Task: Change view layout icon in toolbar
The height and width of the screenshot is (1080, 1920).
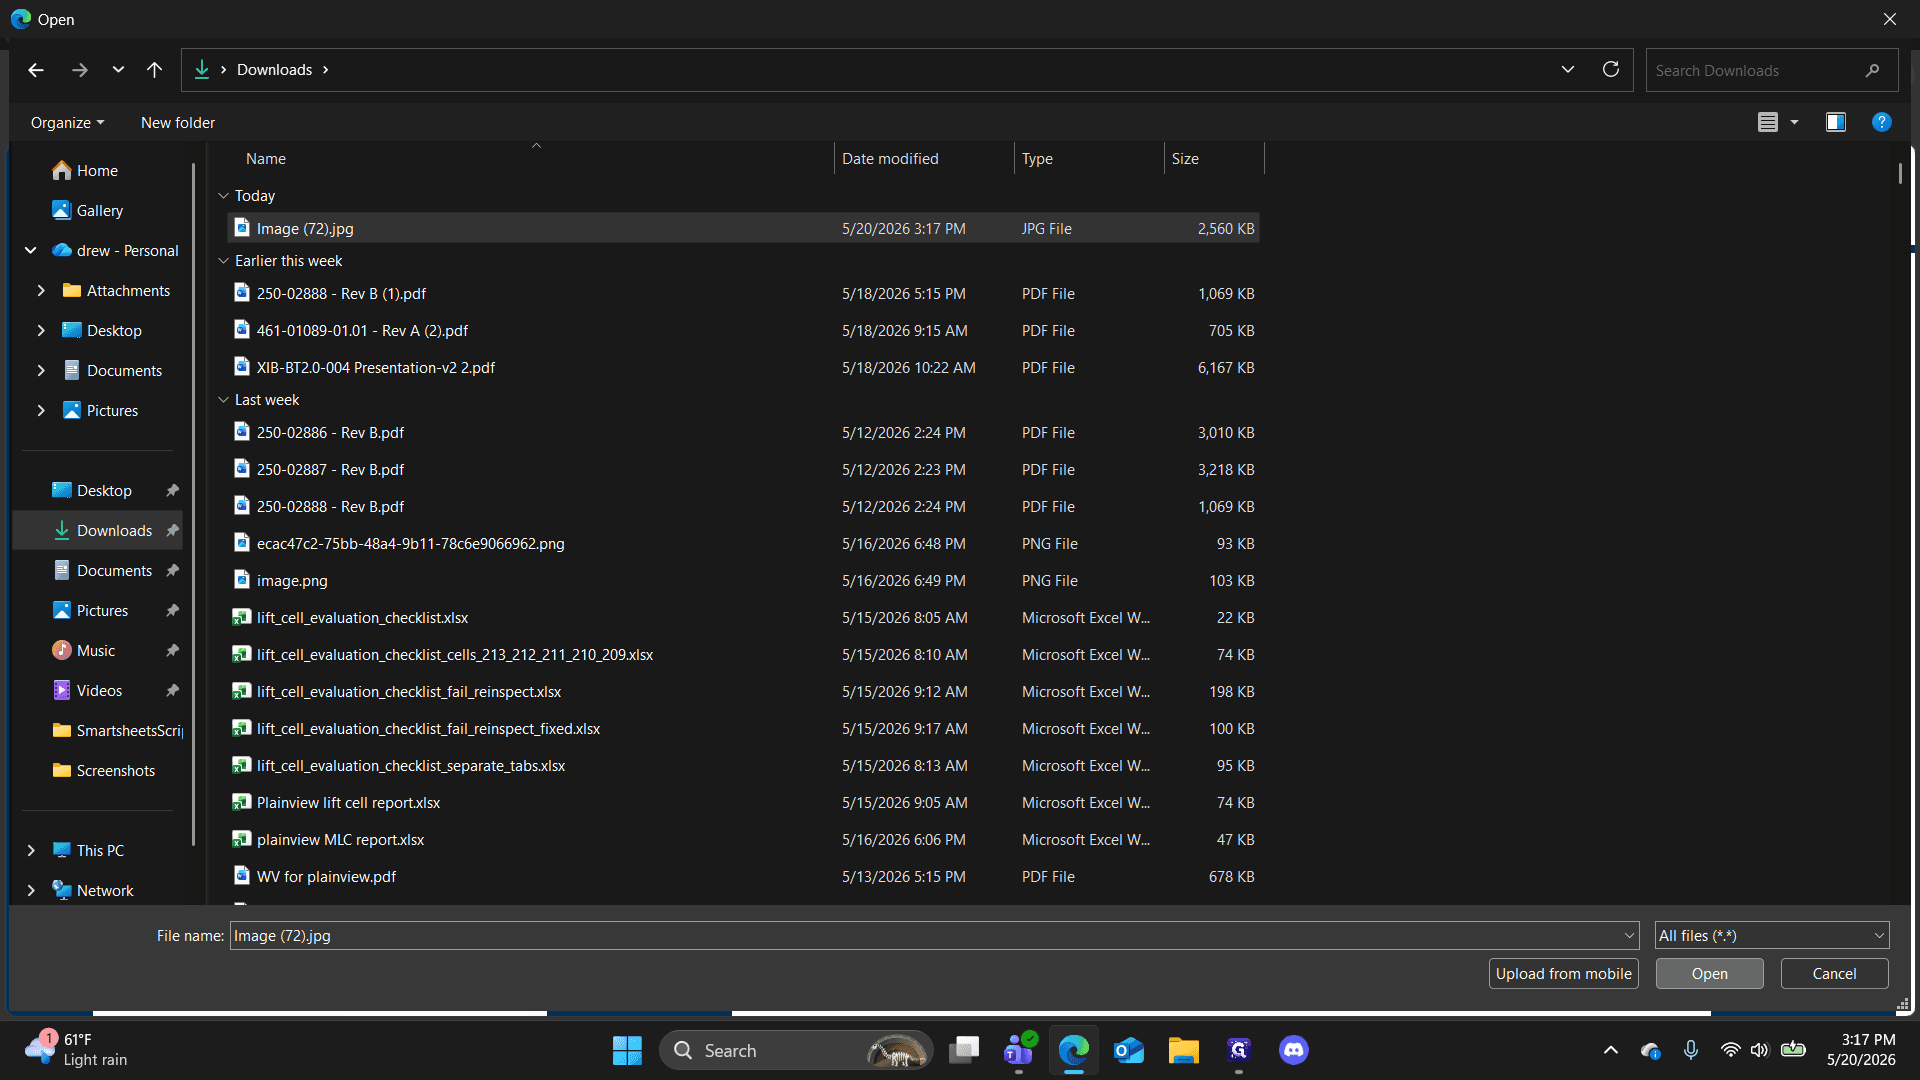Action: pyautogui.click(x=1768, y=122)
